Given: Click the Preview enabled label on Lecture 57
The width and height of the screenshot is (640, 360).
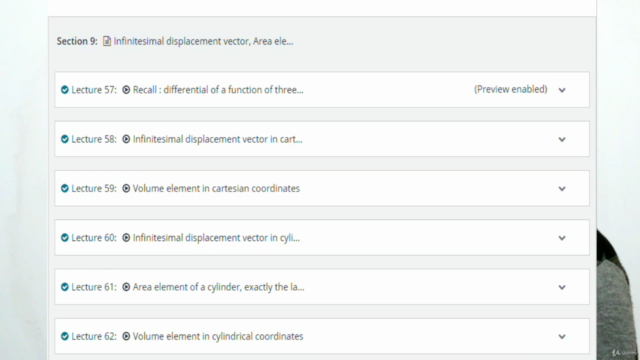Looking at the screenshot, I should click(511, 89).
